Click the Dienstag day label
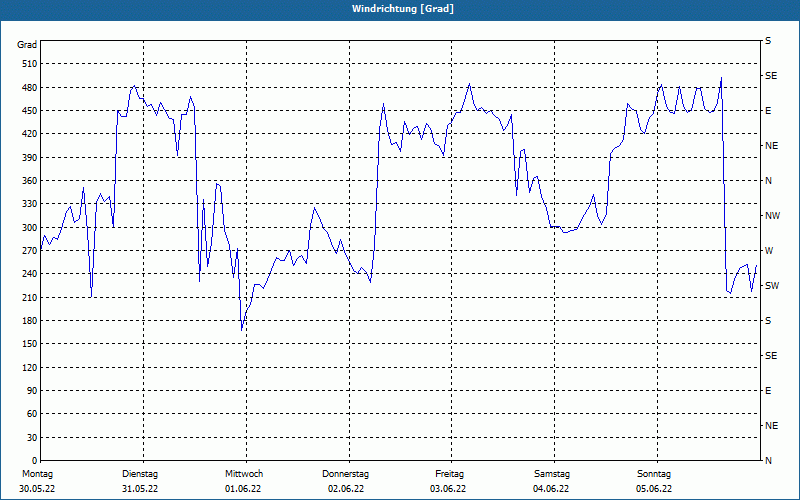Image resolution: width=800 pixels, height=500 pixels. coord(140,474)
